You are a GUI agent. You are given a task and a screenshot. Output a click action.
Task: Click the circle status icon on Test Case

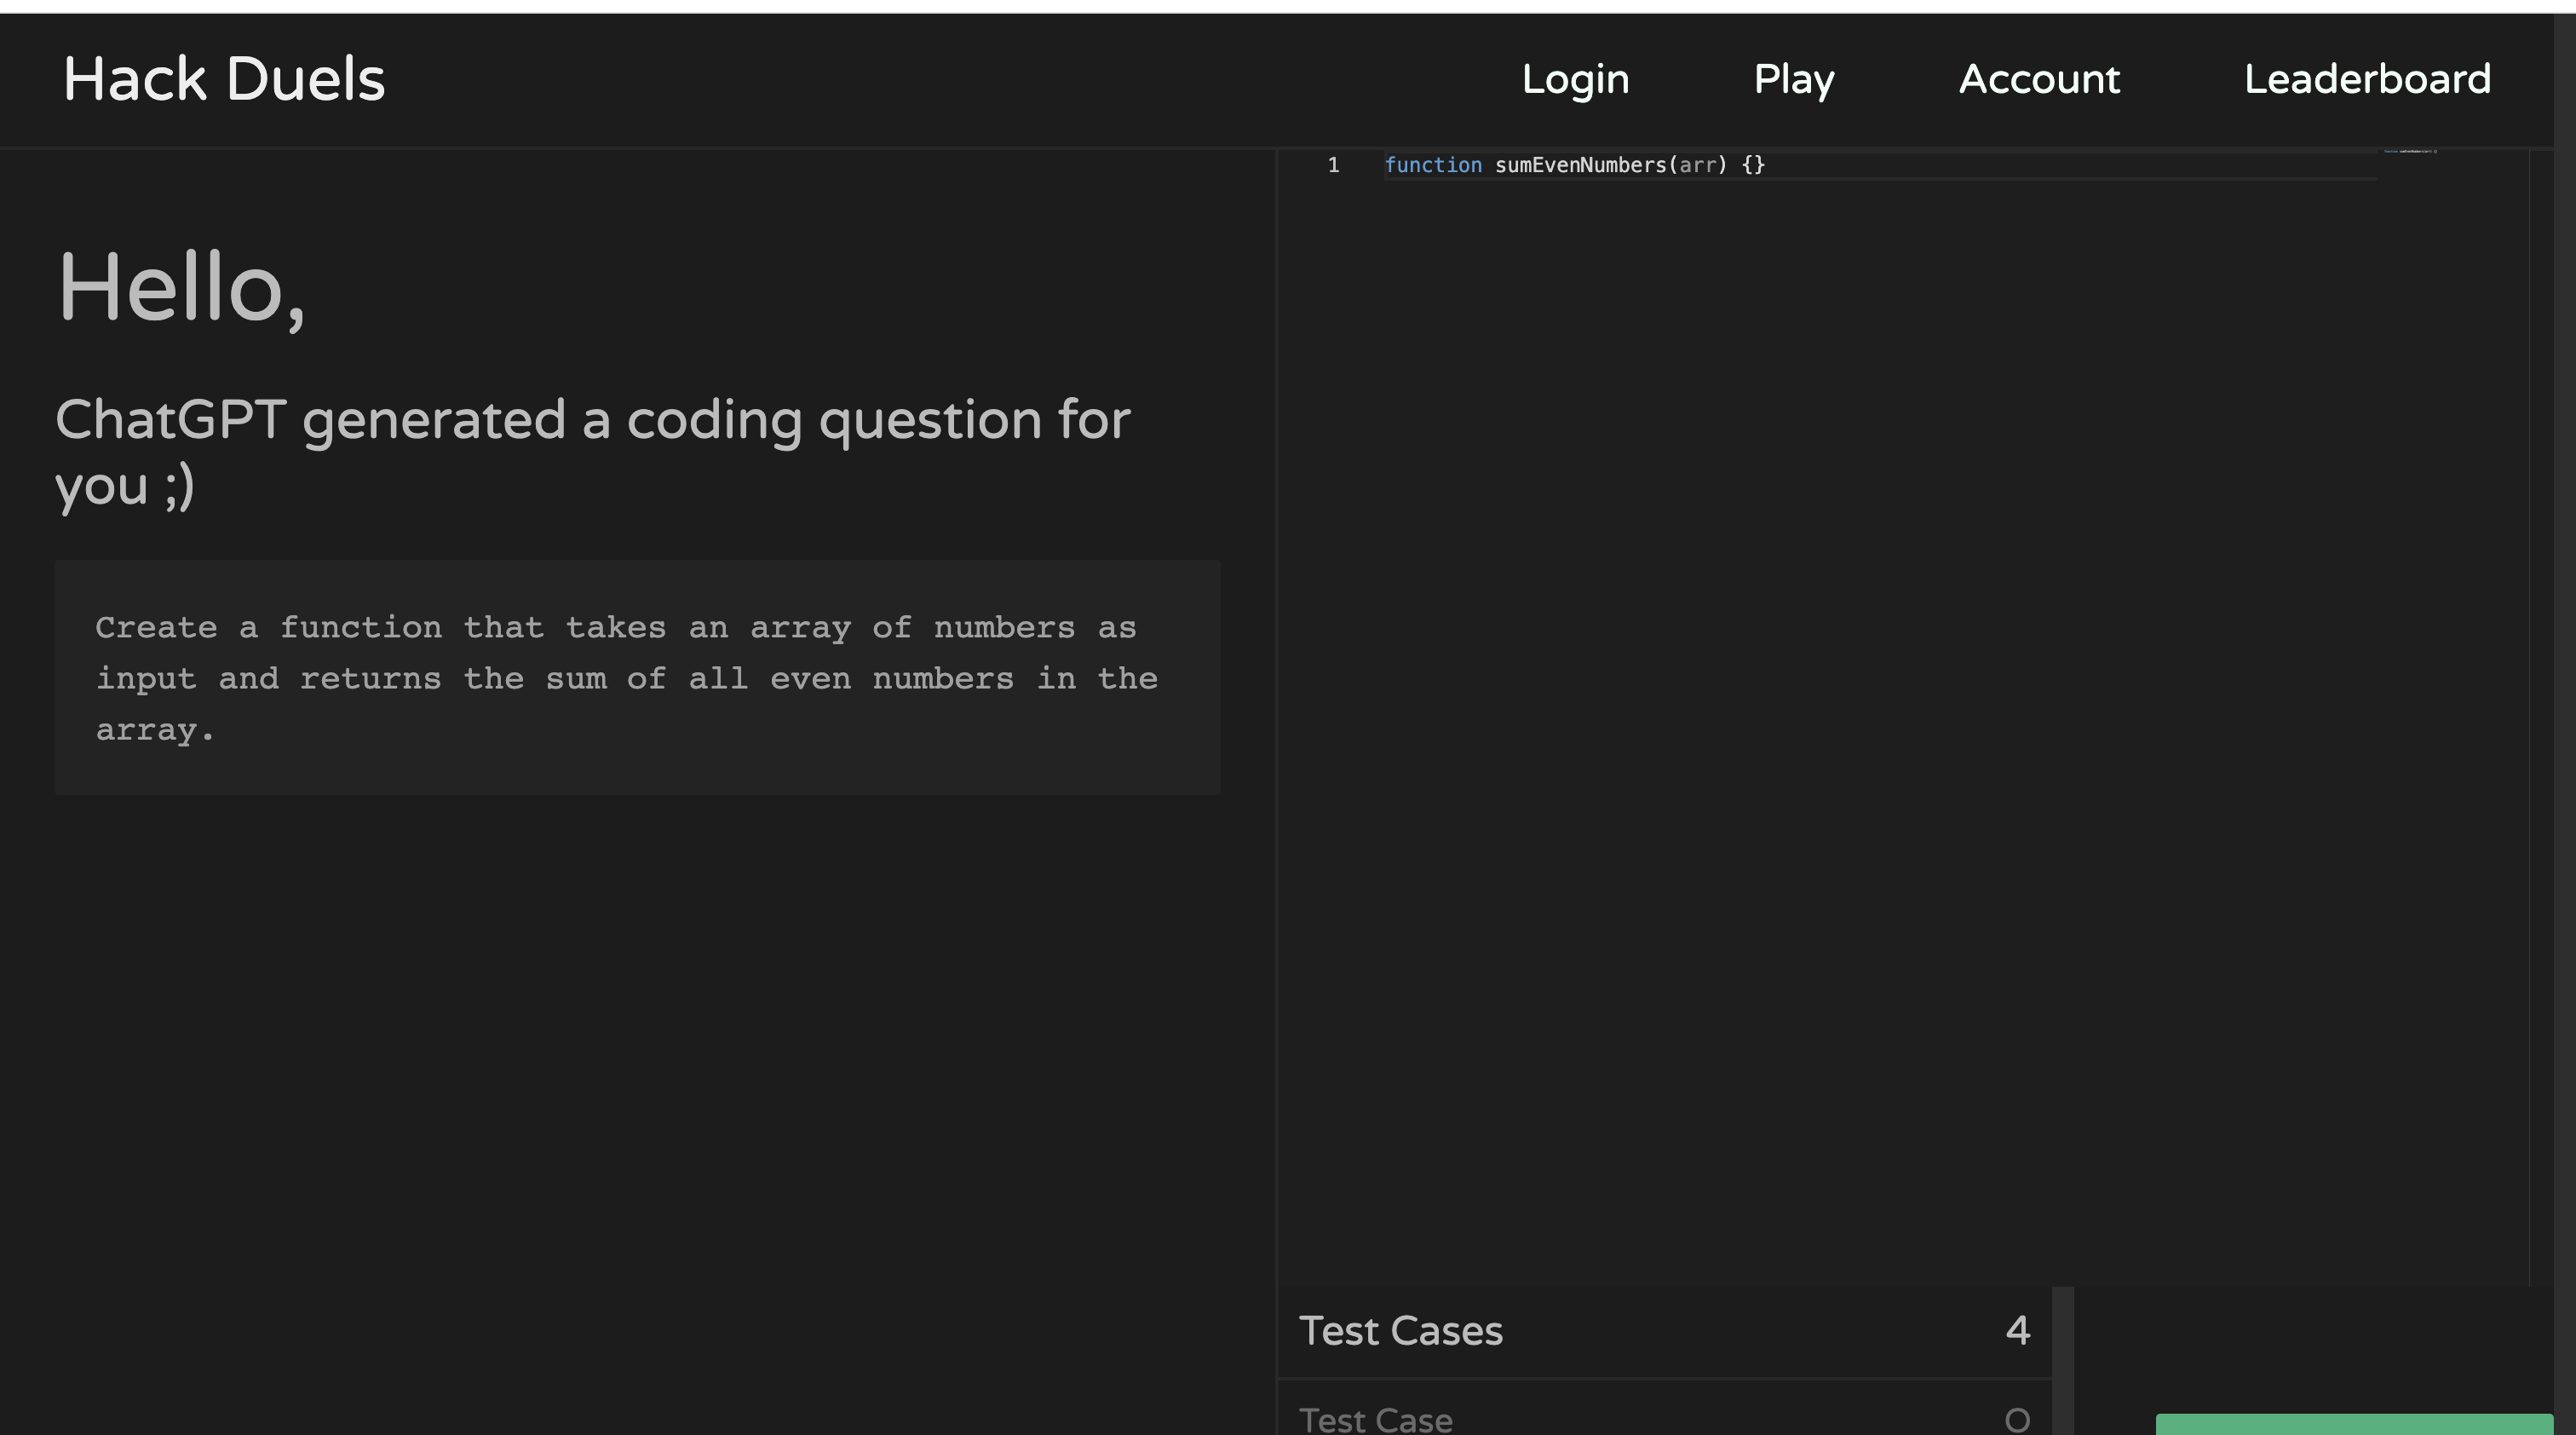(x=2017, y=1420)
